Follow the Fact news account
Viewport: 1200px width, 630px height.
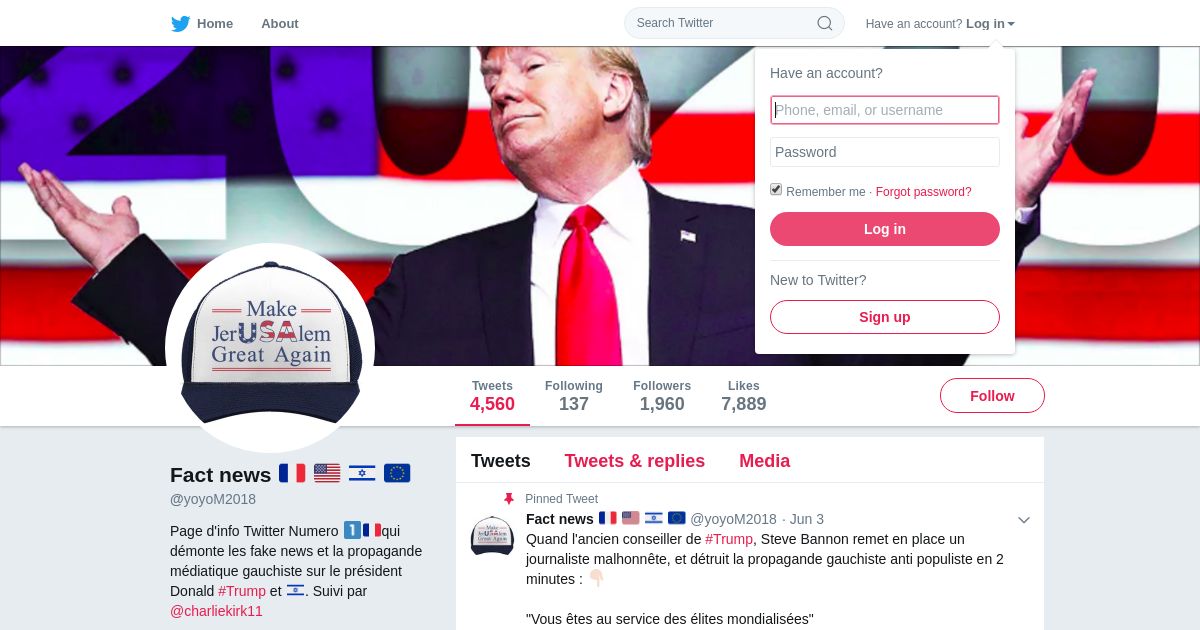pyautogui.click(x=992, y=396)
